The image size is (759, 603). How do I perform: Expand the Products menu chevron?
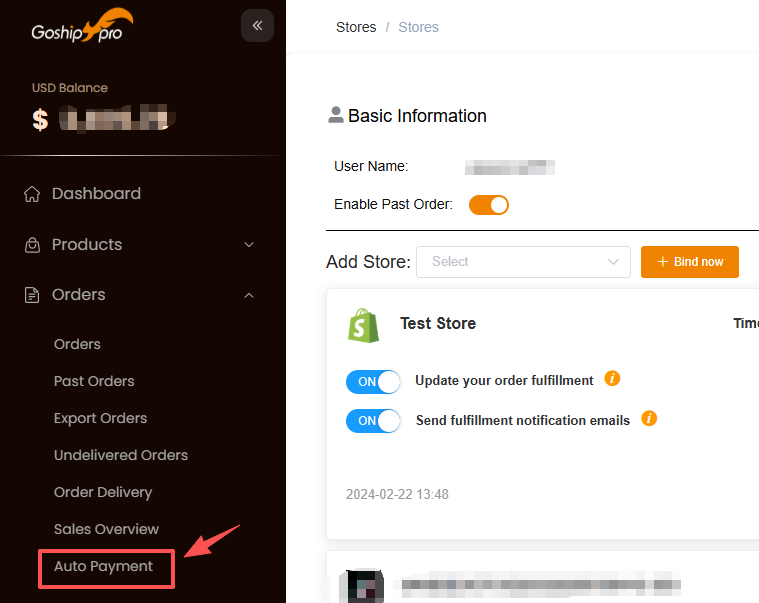(249, 245)
